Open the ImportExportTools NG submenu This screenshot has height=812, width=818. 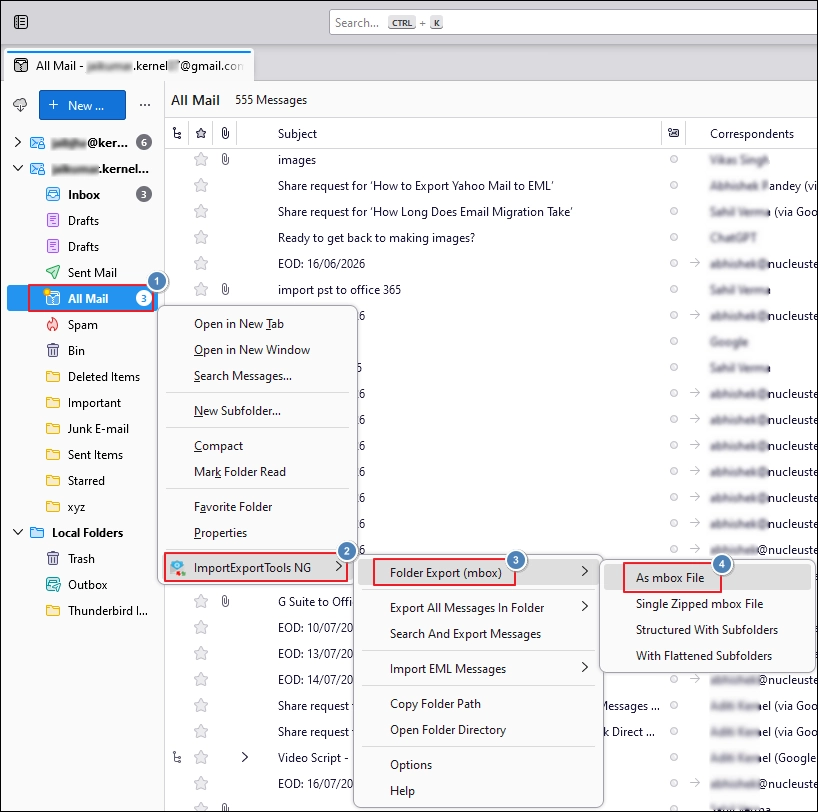coord(256,567)
